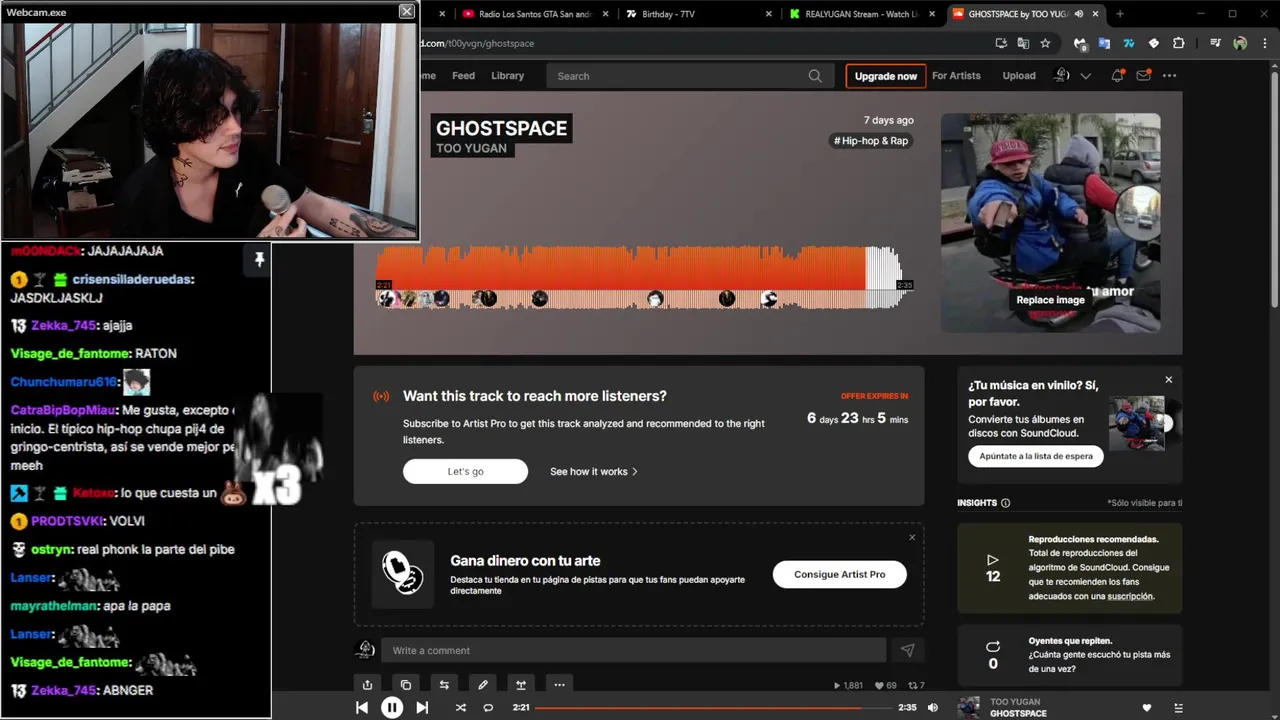The image size is (1280, 720).
Task: Click the send comment arrow icon
Action: click(x=907, y=650)
